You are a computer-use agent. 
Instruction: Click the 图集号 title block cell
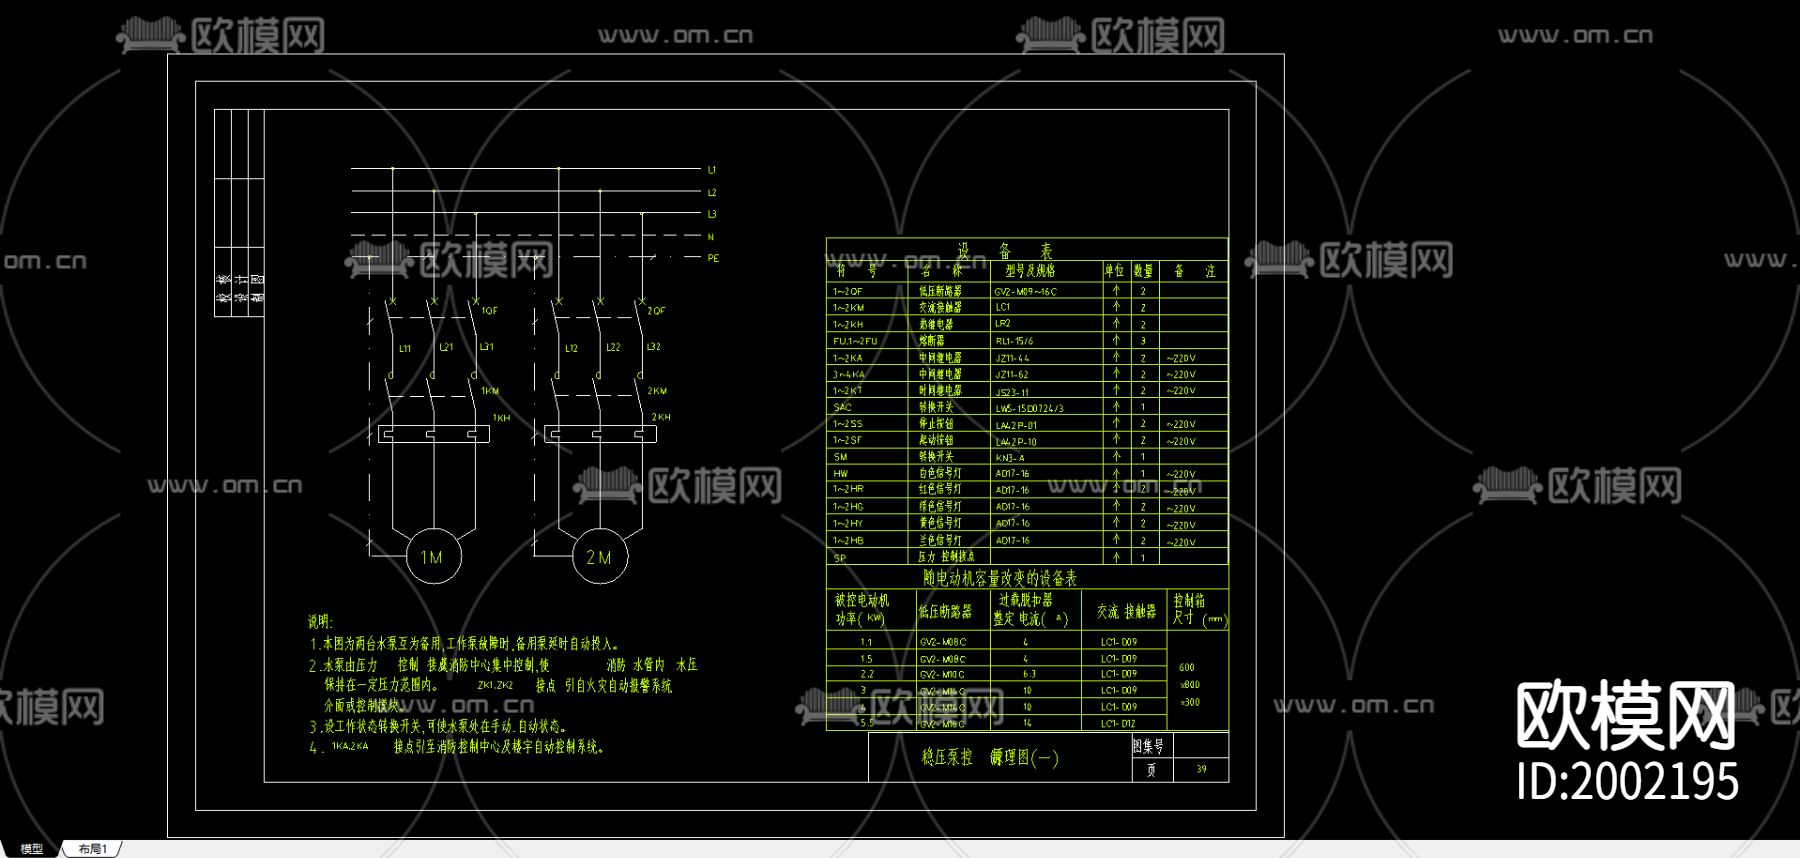1148,746
